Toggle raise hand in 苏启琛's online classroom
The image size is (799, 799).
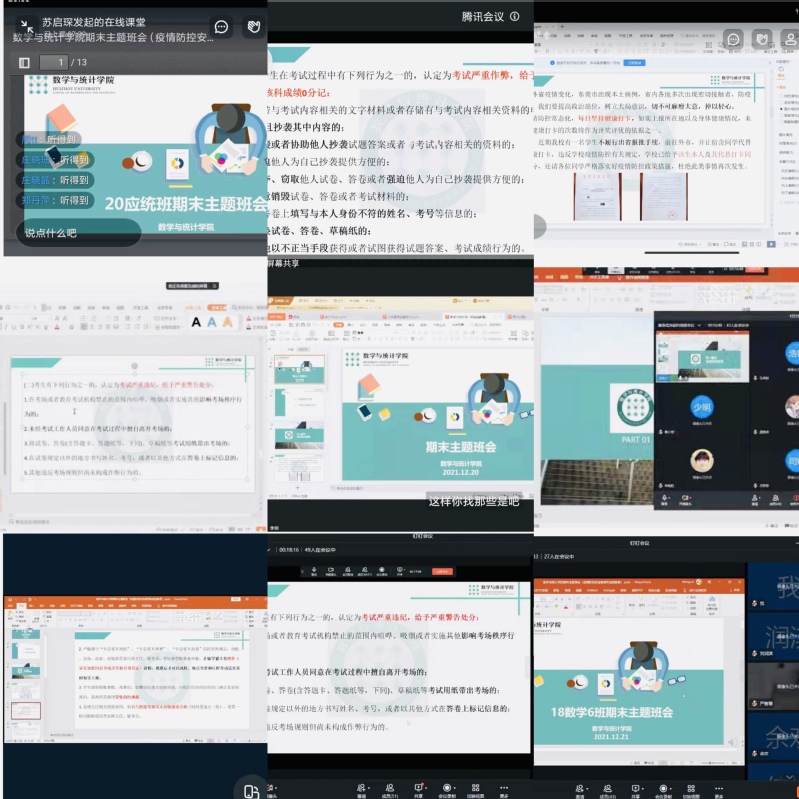253,27
